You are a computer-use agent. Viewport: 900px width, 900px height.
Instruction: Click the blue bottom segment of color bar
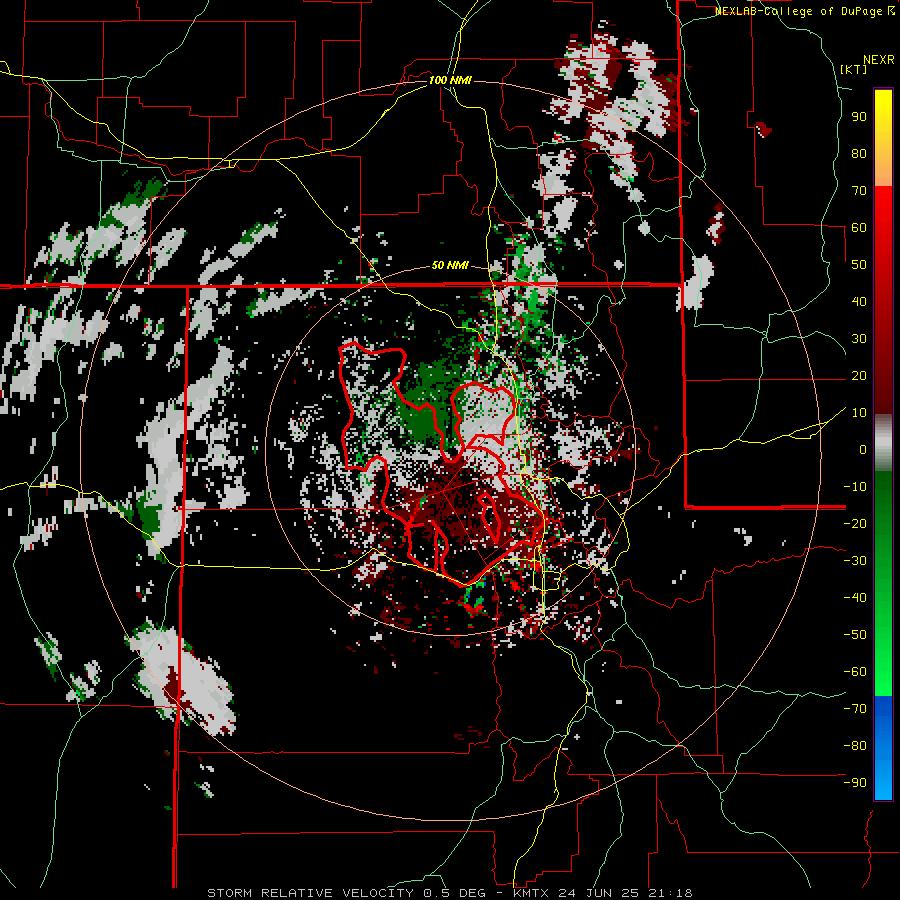883,748
